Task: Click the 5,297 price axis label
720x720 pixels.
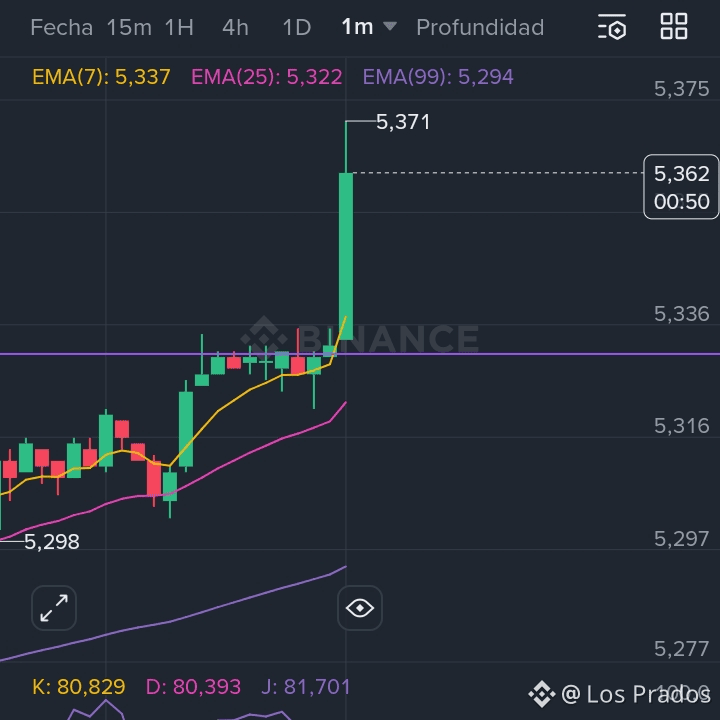Action: tap(681, 539)
